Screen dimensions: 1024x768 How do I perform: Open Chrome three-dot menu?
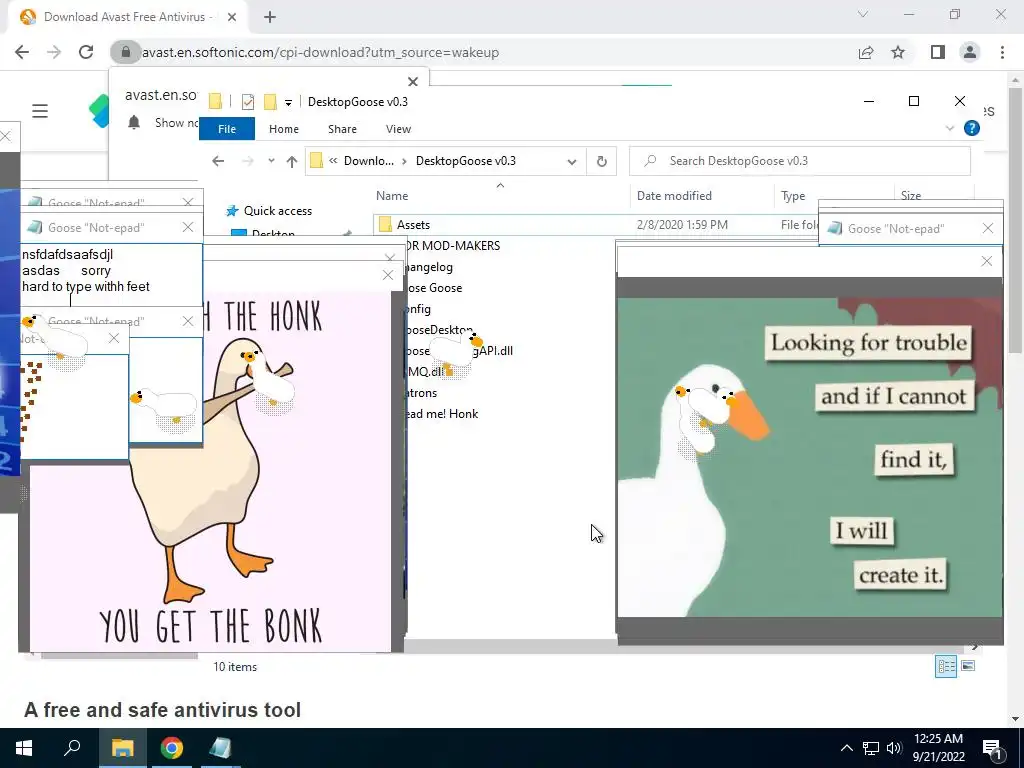click(x=1002, y=52)
